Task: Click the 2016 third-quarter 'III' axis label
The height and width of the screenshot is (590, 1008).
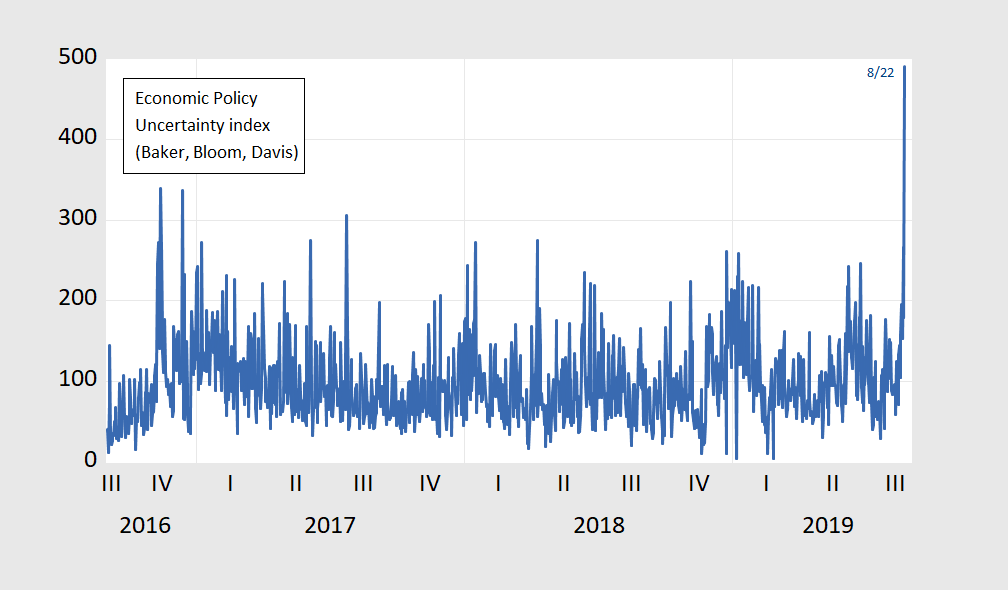Action: click(x=111, y=483)
